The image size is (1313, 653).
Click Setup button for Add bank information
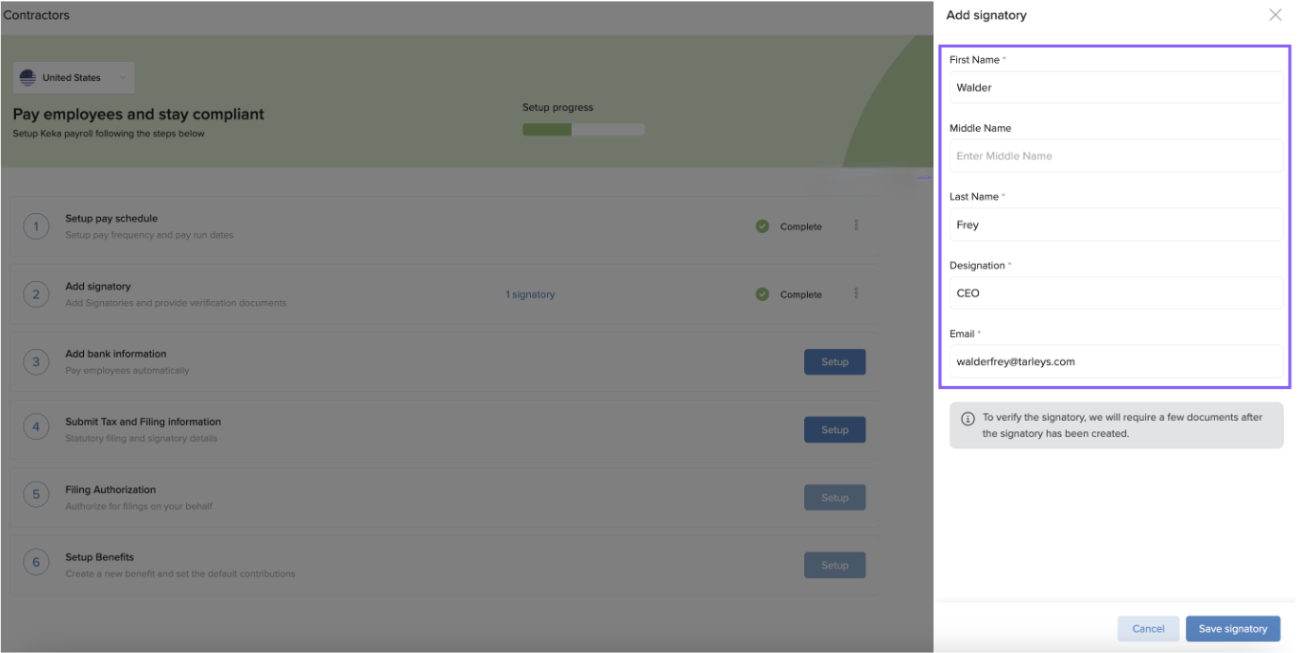834,362
